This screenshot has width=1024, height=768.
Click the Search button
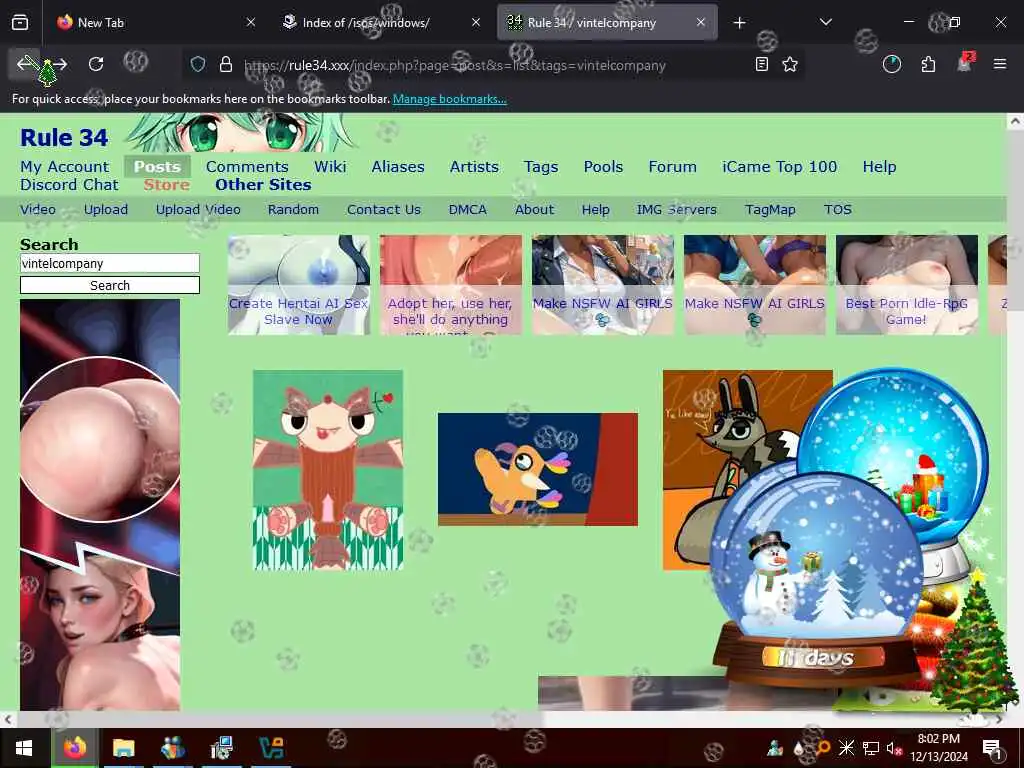[110, 285]
